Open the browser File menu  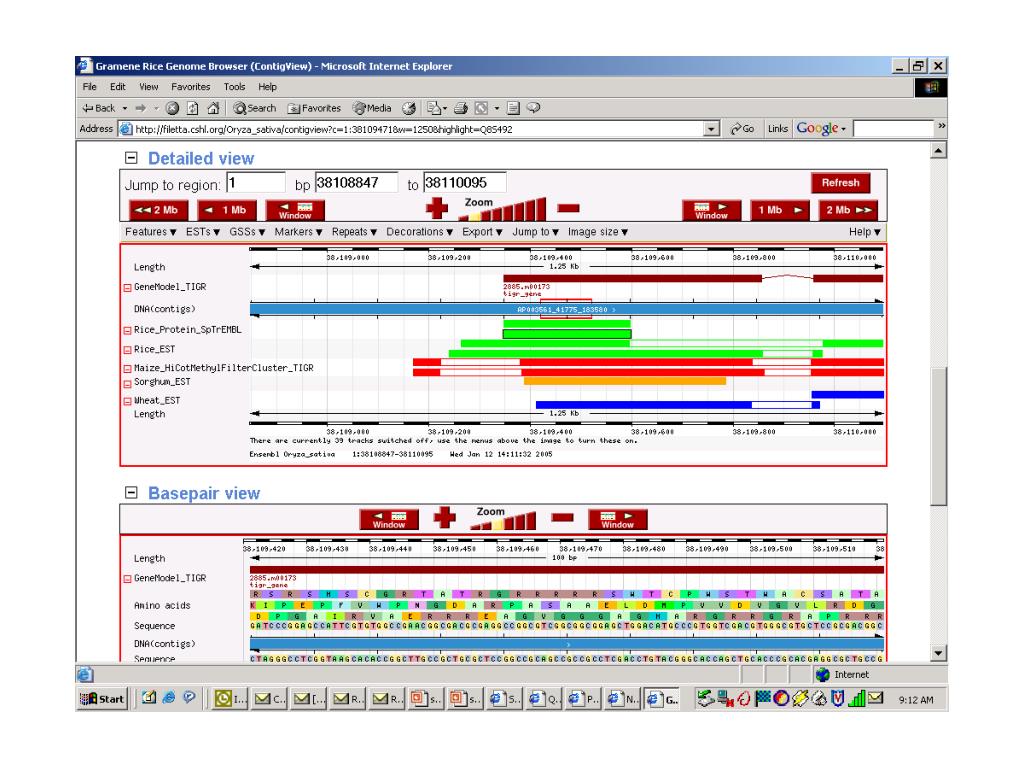(x=89, y=87)
